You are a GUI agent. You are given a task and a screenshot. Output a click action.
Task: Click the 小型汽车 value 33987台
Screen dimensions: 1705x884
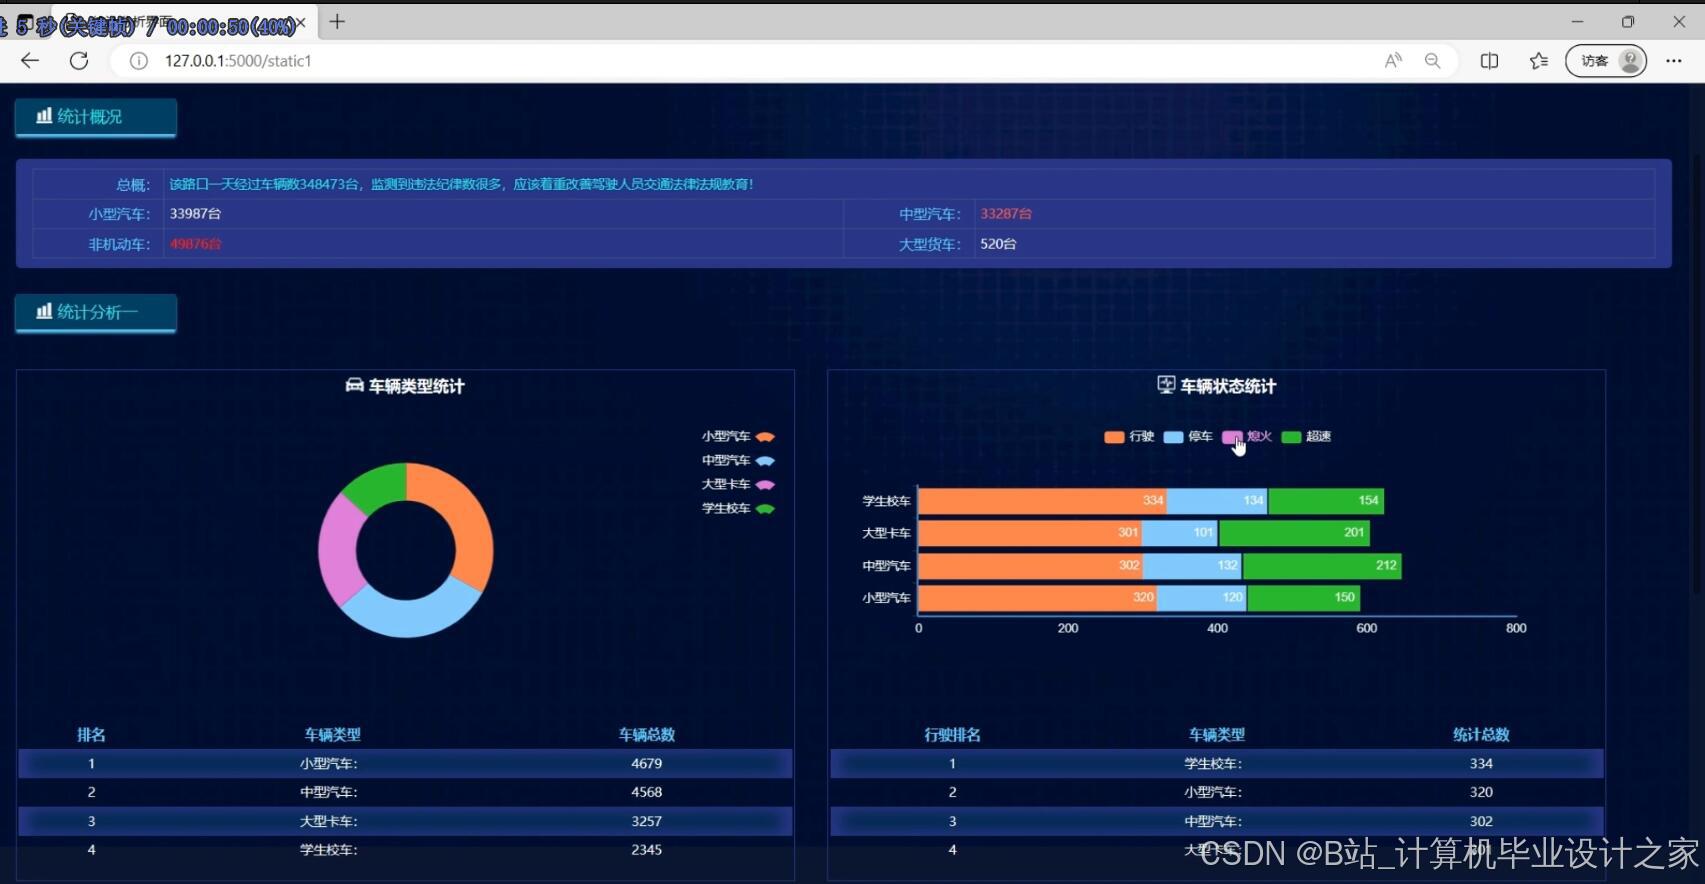click(195, 214)
